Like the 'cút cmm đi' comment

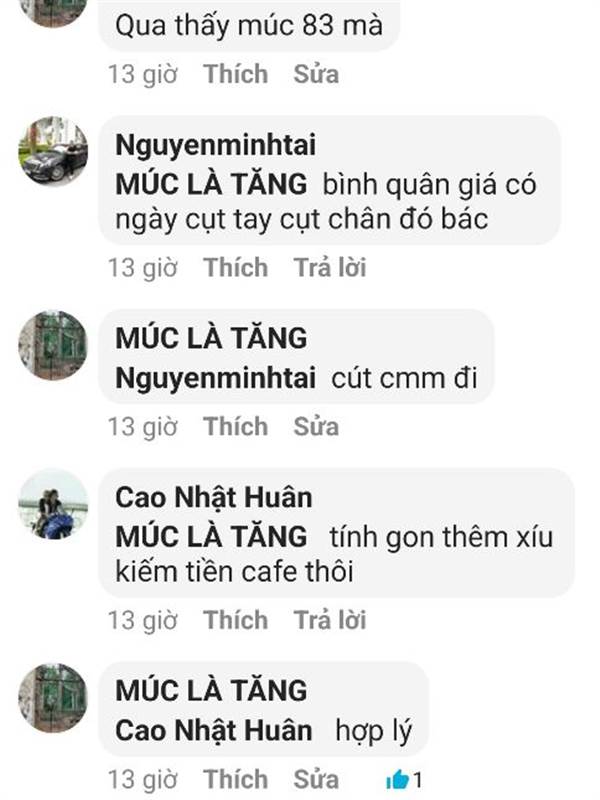[x=236, y=426]
